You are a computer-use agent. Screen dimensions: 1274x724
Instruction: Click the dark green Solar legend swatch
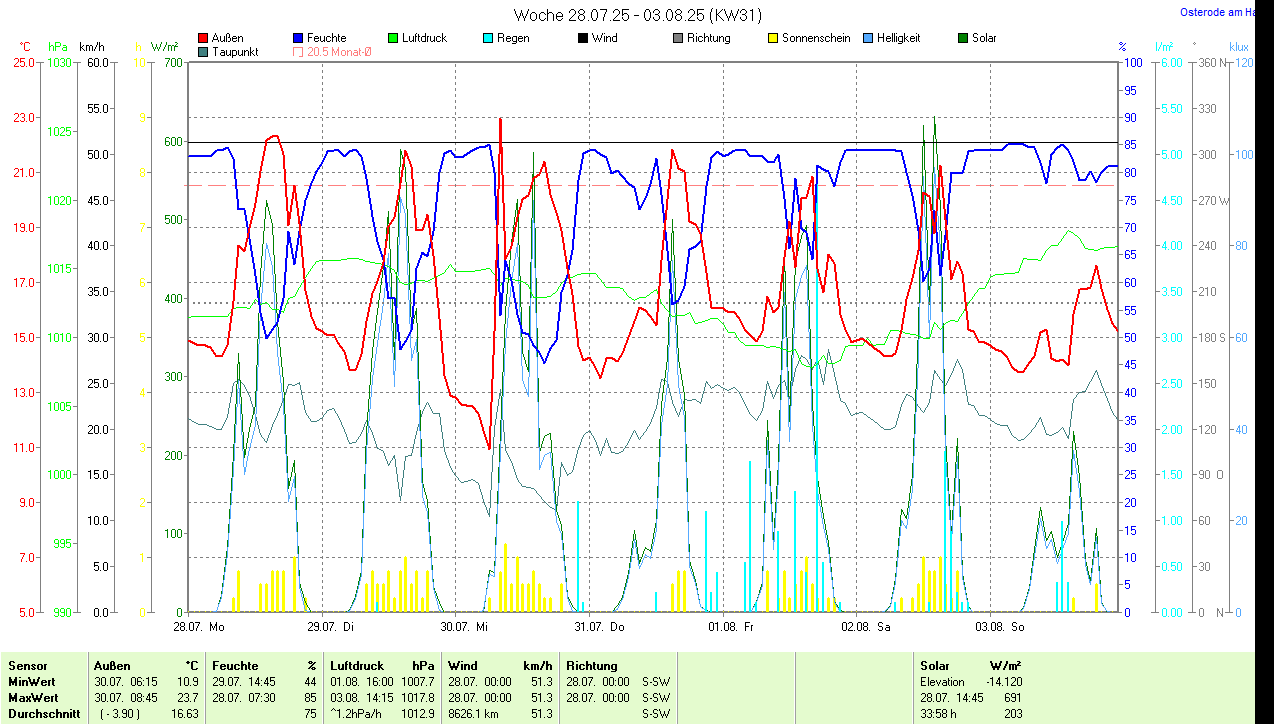pyautogui.click(x=964, y=38)
